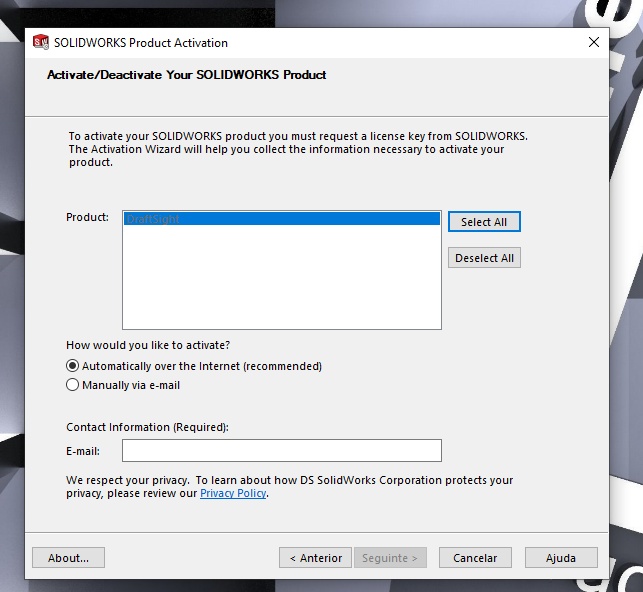Viewport: 643px width, 592px height.
Task: Cancel activation with the Cancelar button
Action: [475, 558]
